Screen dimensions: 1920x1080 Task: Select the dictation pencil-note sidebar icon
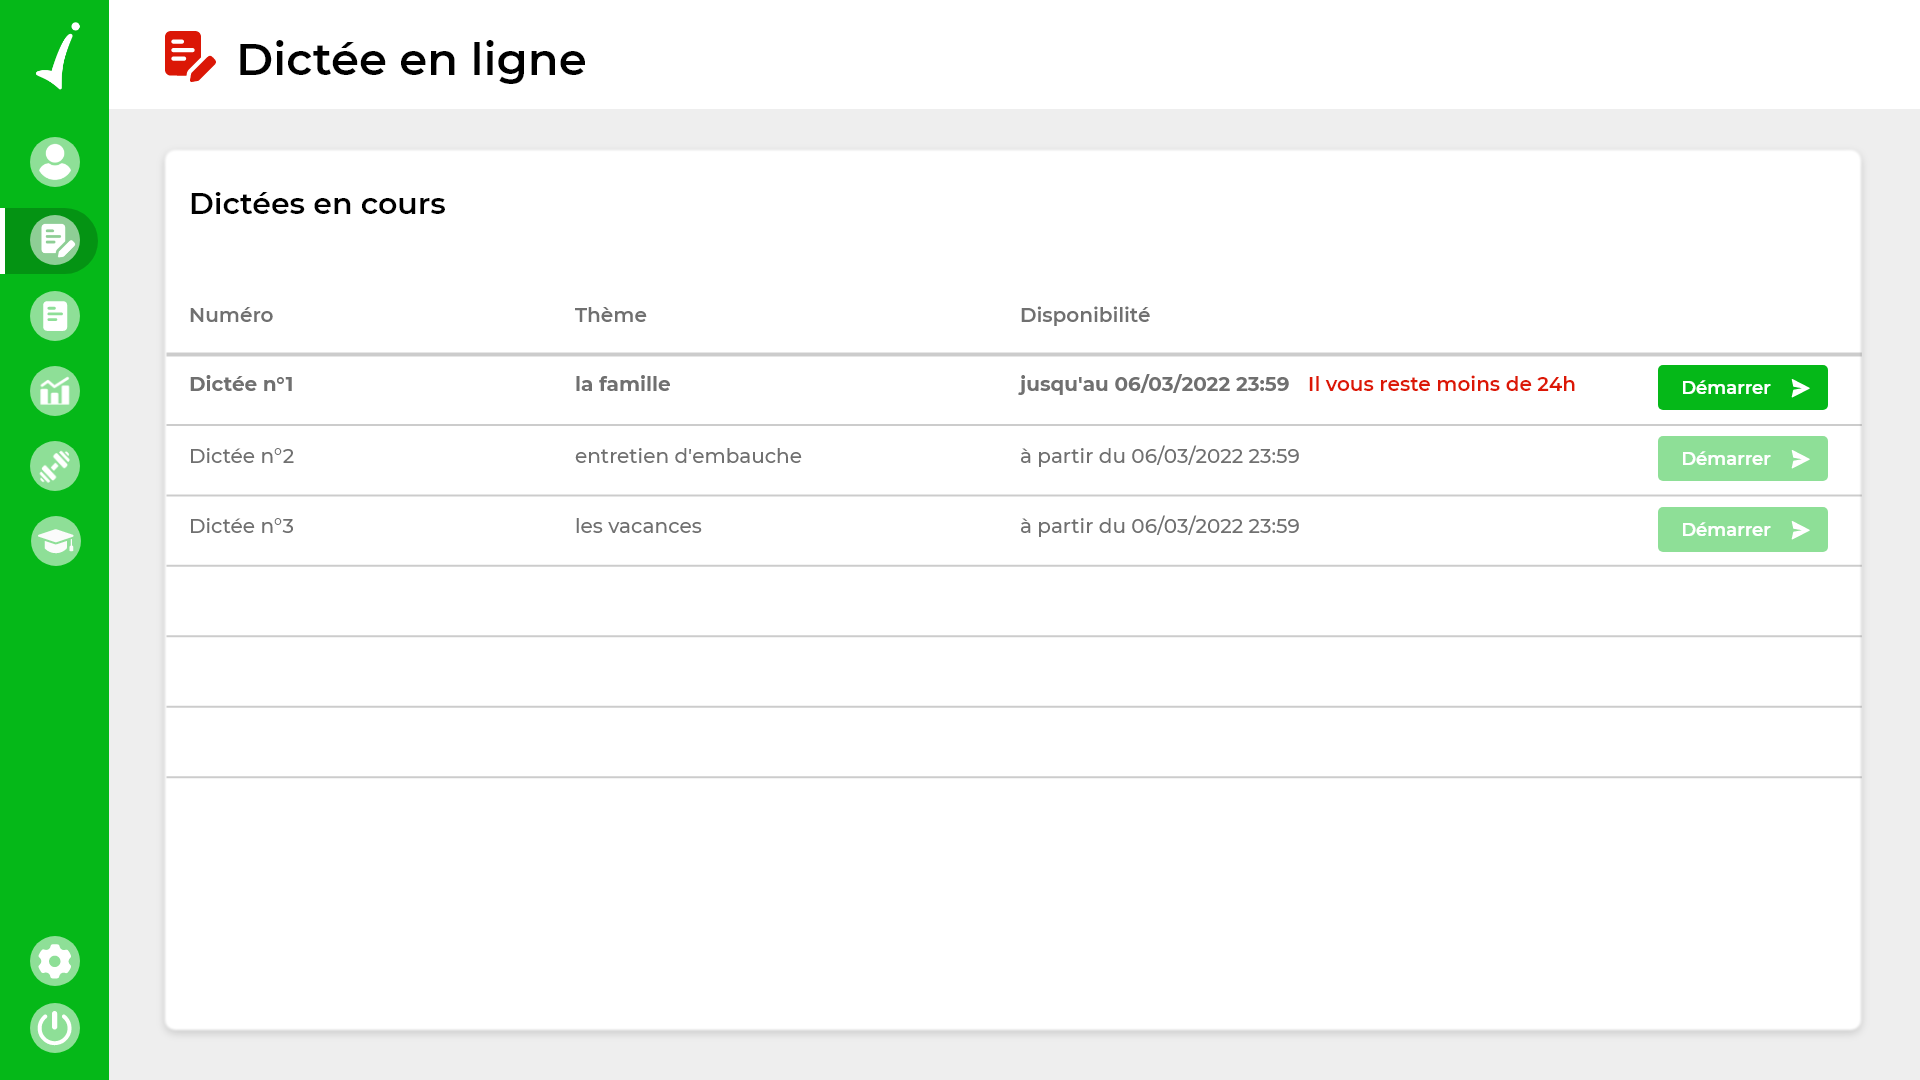pyautogui.click(x=55, y=241)
